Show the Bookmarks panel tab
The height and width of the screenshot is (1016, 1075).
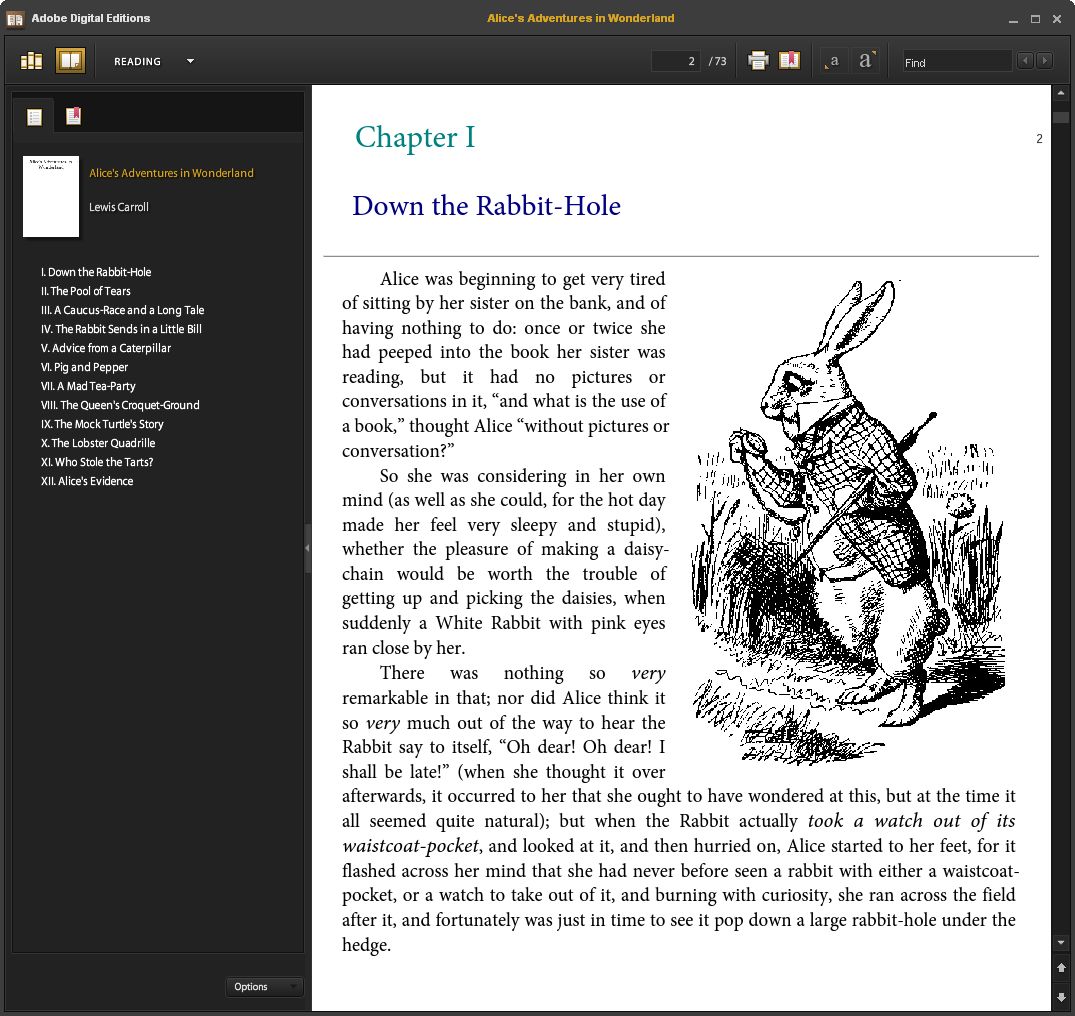73,116
